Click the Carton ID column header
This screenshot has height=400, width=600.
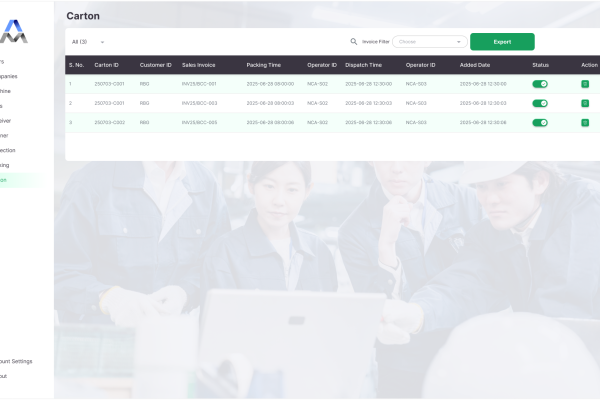106,65
